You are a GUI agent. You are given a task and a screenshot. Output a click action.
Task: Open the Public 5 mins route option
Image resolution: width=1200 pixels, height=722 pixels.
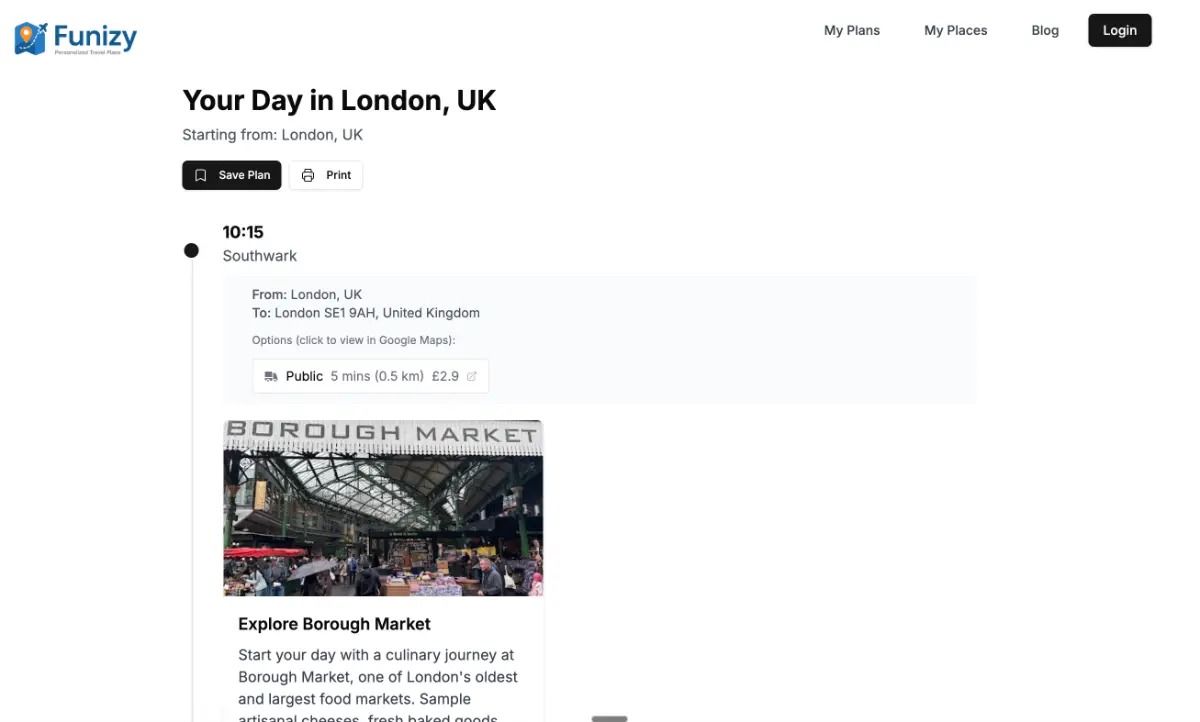370,377
